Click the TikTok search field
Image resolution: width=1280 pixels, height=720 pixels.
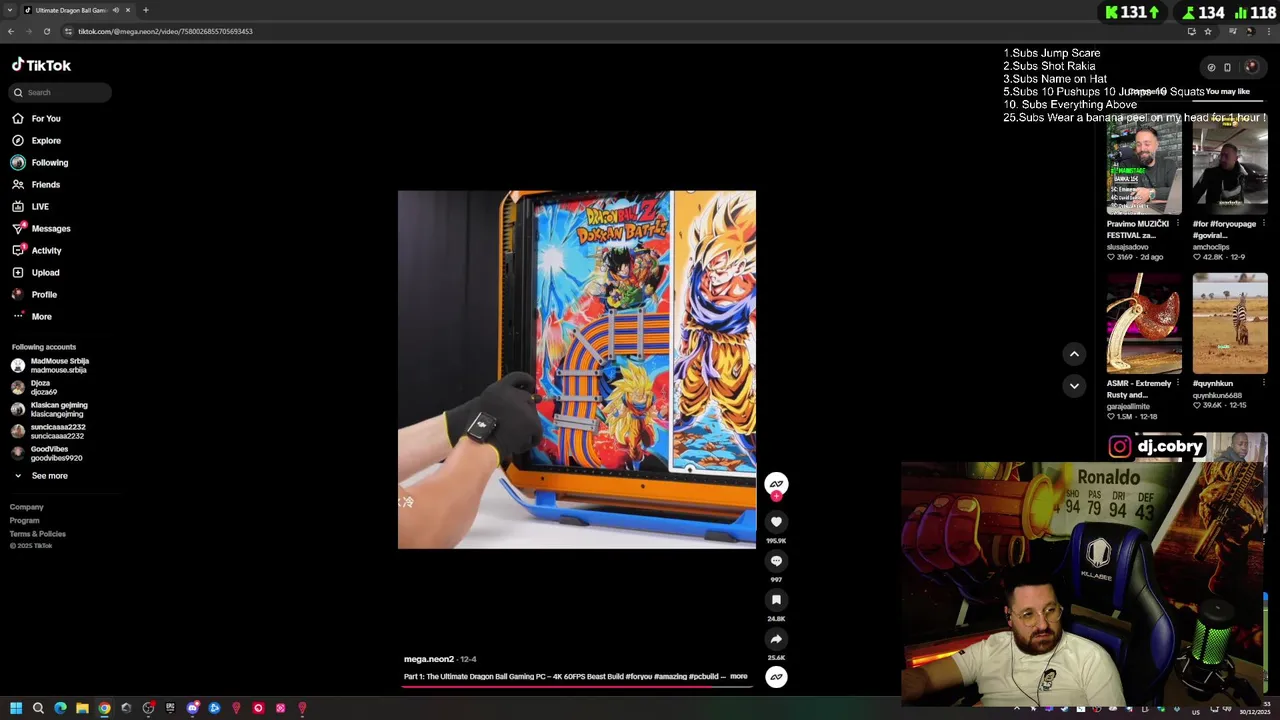point(61,92)
